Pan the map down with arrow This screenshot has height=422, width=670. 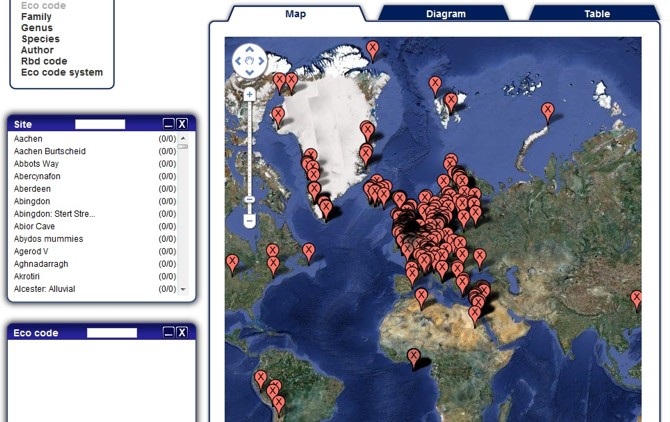click(x=250, y=72)
